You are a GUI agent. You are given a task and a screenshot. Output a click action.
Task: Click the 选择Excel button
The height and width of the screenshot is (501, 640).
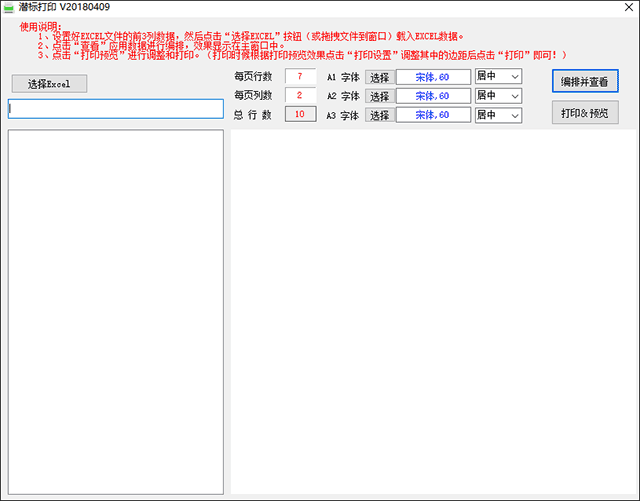pos(49,84)
